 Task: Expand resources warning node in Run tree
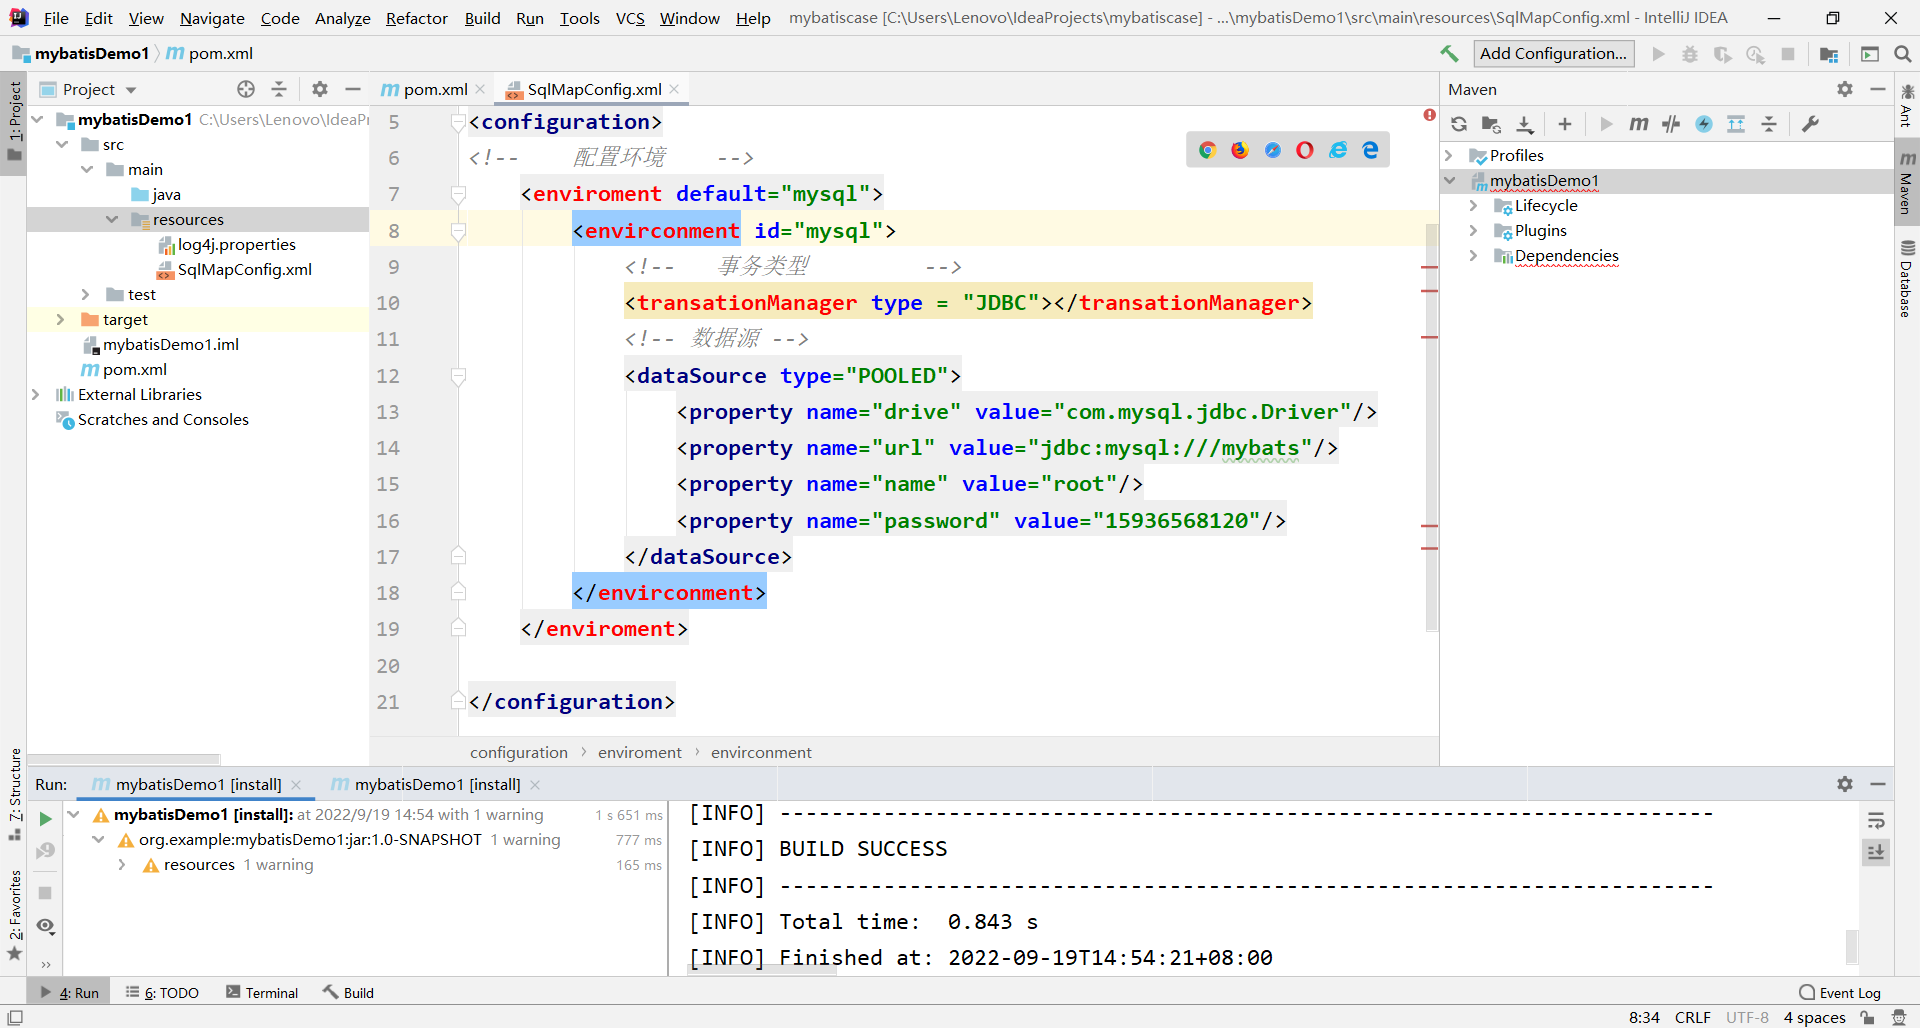(x=122, y=864)
